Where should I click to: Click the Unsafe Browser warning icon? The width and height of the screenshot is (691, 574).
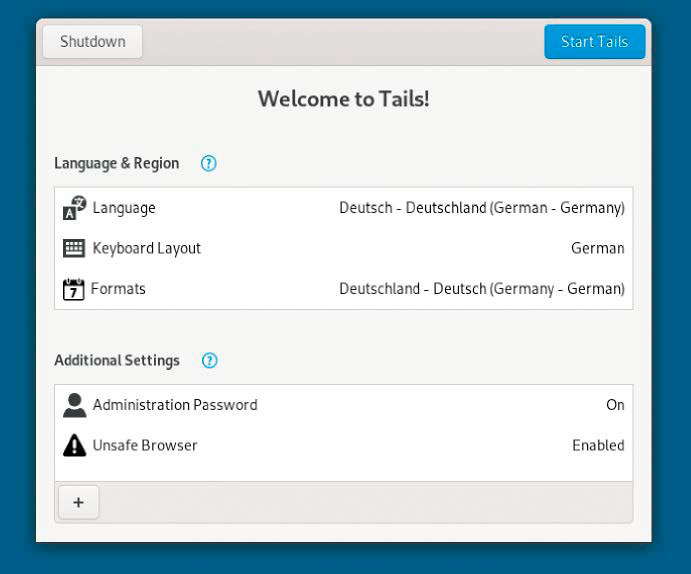pyautogui.click(x=74, y=445)
